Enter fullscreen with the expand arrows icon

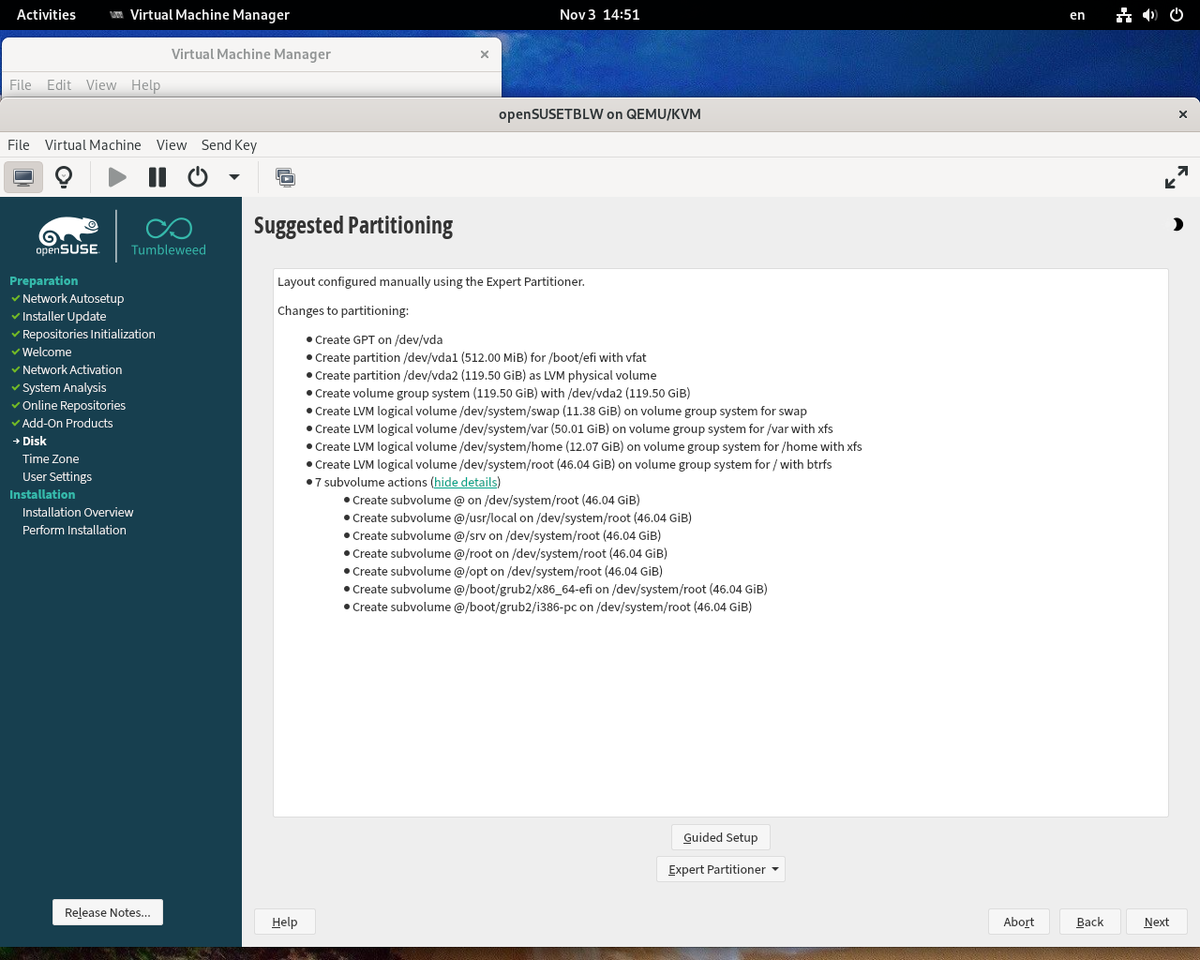coord(1176,177)
